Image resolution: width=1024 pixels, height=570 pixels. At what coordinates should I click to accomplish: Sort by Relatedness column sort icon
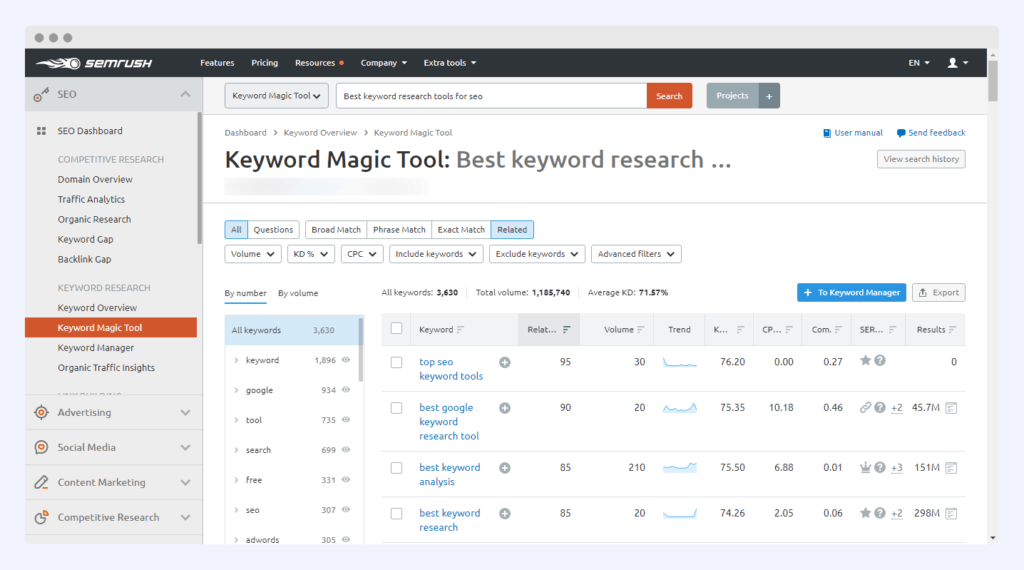[x=566, y=330]
